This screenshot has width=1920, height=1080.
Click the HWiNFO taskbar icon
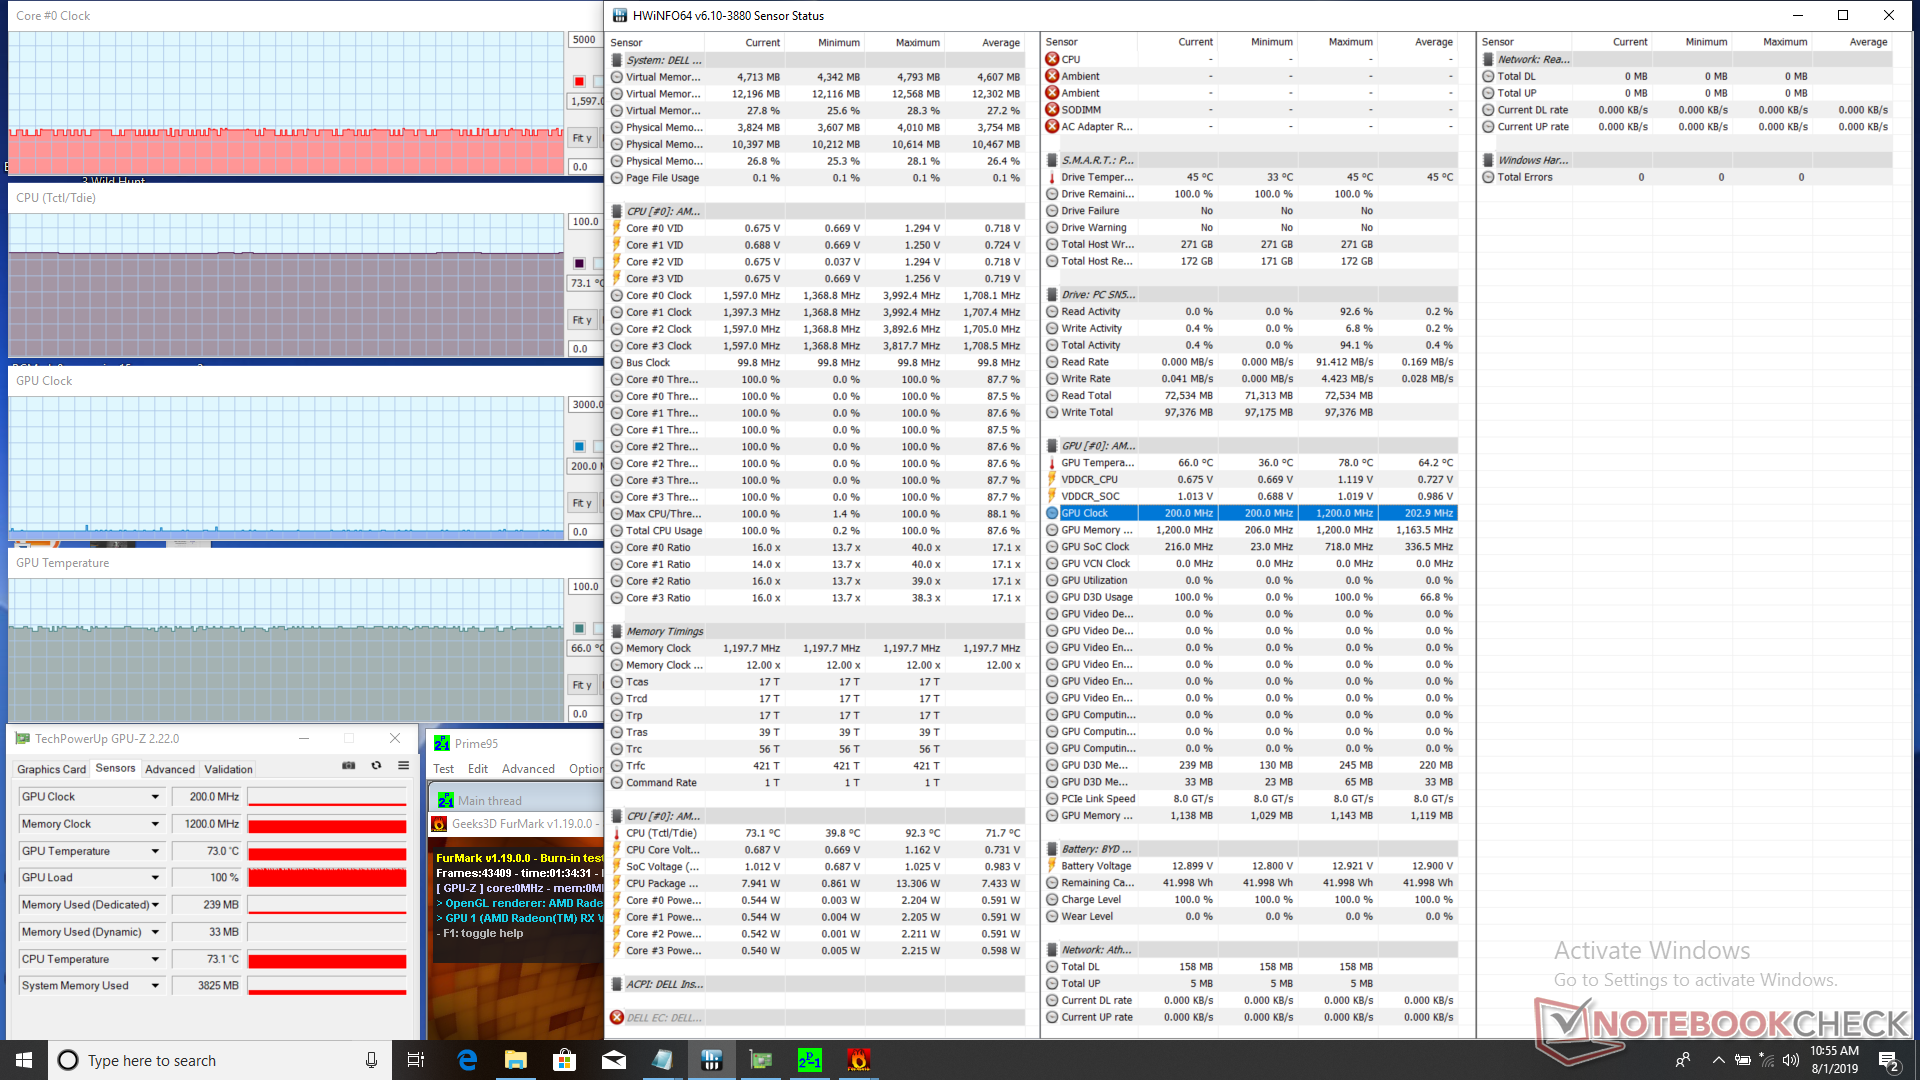712,1060
